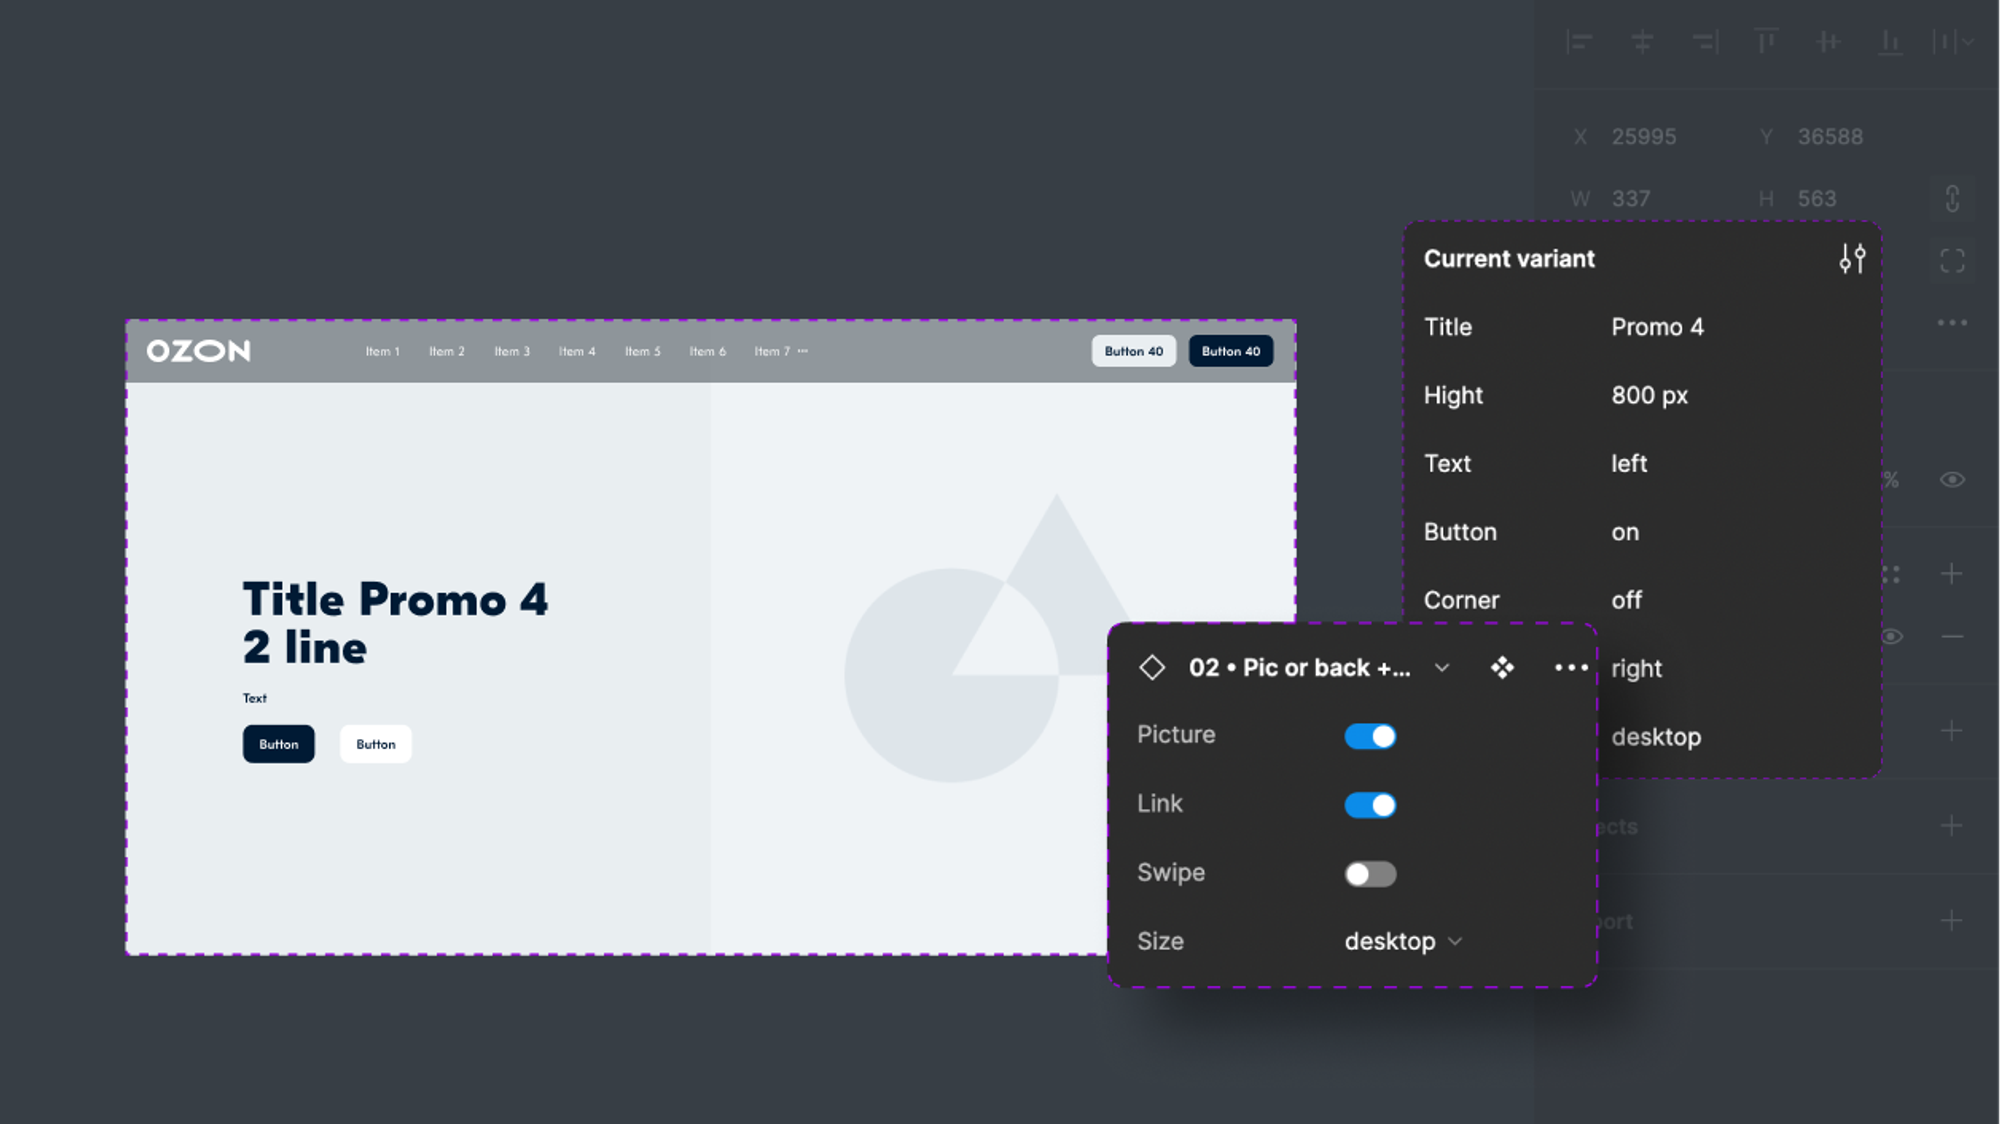Click the Text left value
The width and height of the screenshot is (2000, 1124).
coord(1629,464)
